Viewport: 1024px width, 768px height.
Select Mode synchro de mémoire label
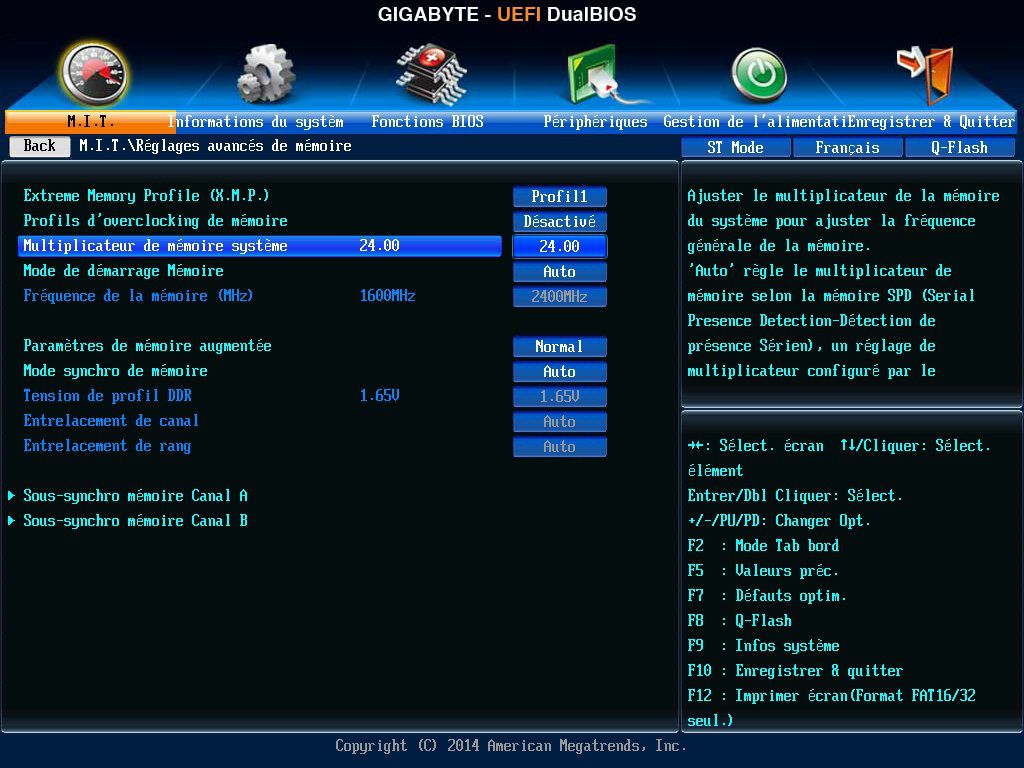click(x=116, y=371)
